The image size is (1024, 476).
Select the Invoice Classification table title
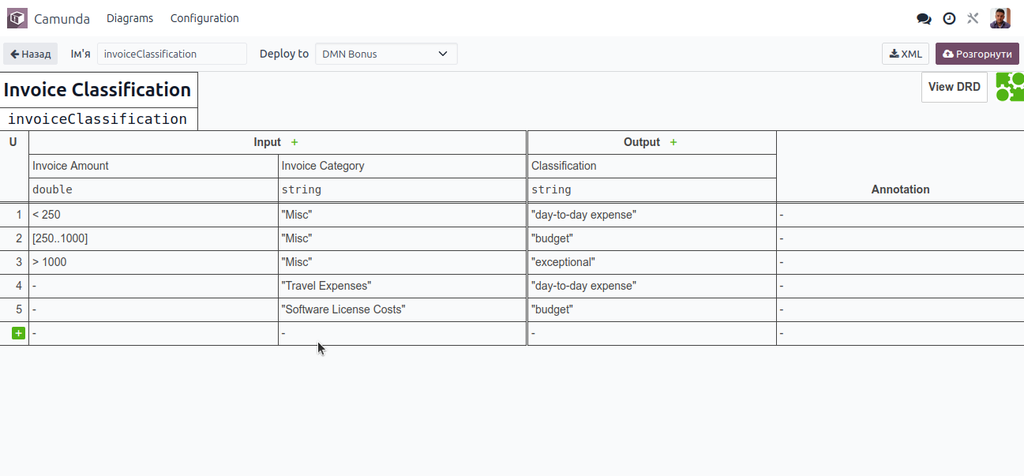[97, 89]
